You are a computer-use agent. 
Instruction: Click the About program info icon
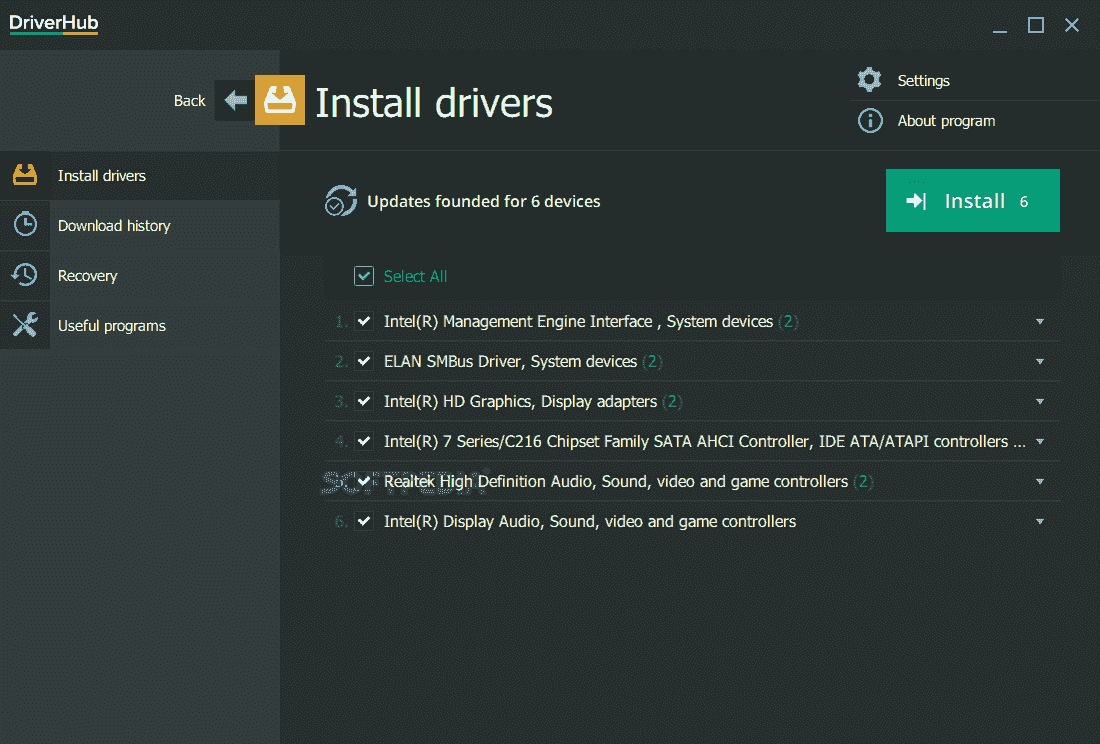point(870,121)
